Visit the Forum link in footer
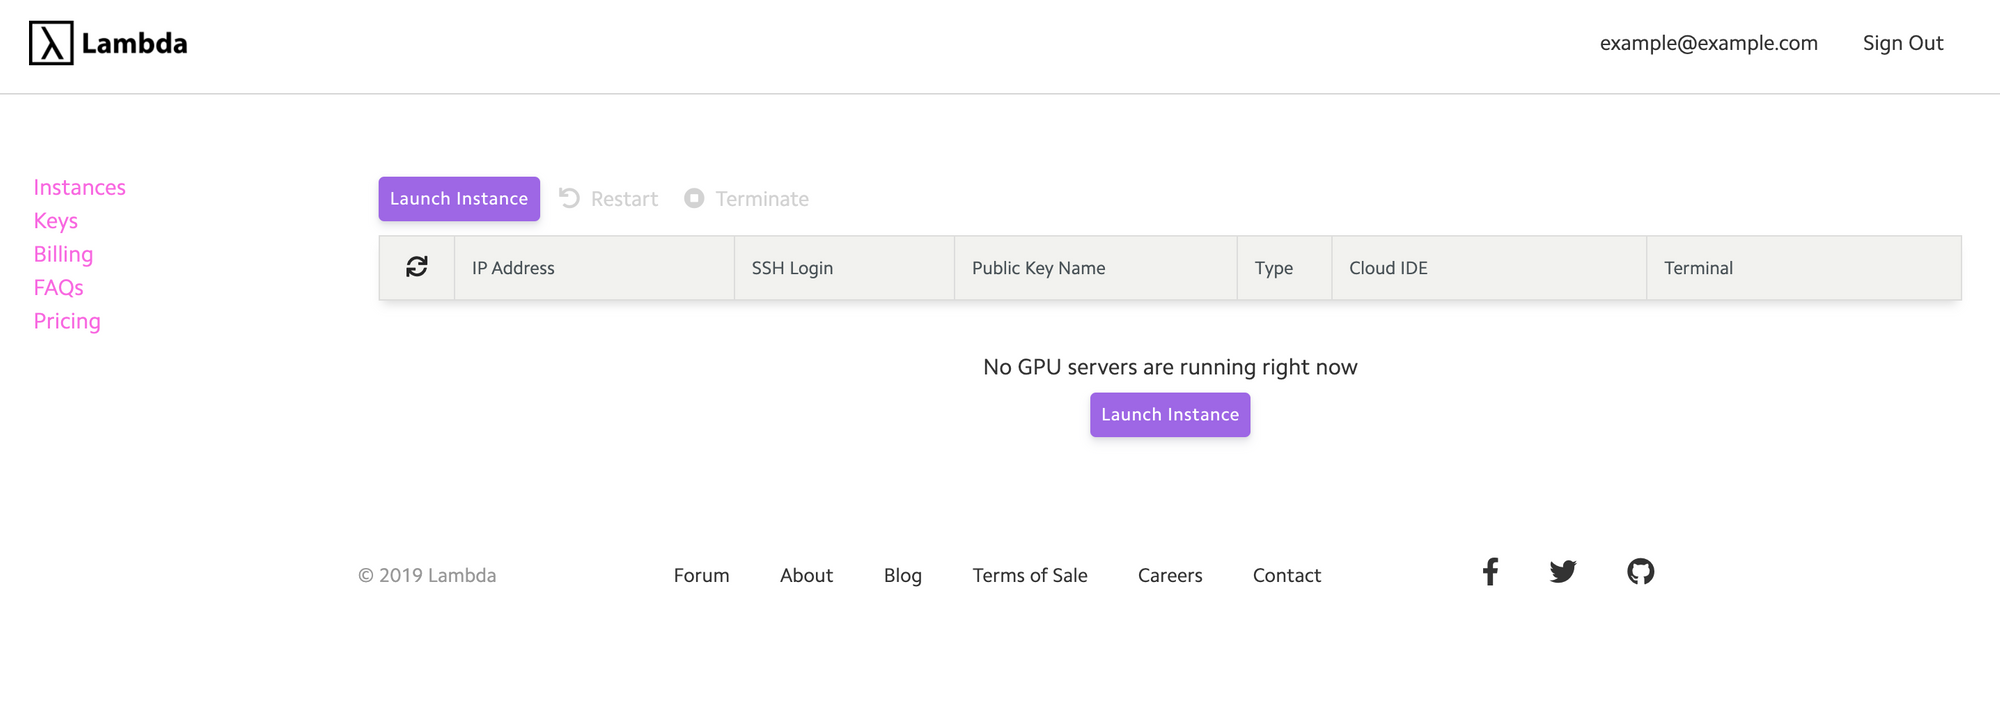The height and width of the screenshot is (727, 2000). (702, 575)
